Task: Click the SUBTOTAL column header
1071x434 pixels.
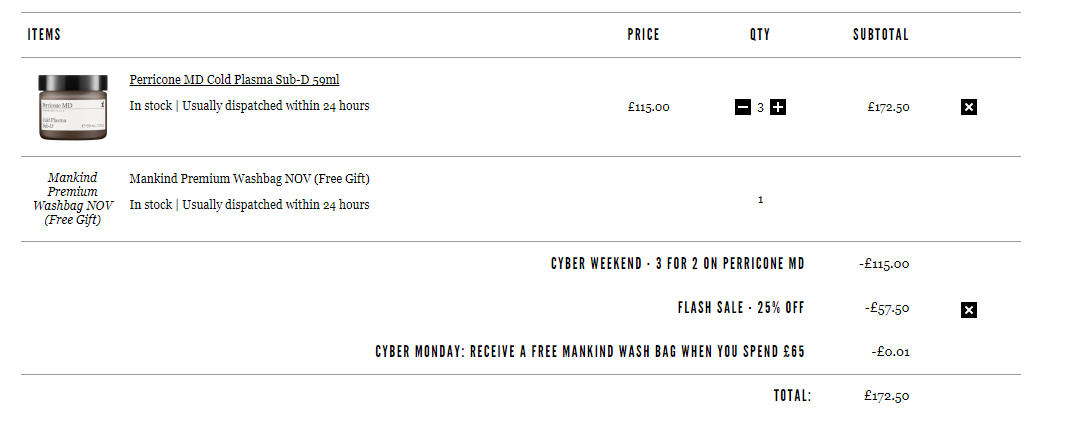Action: pos(880,35)
